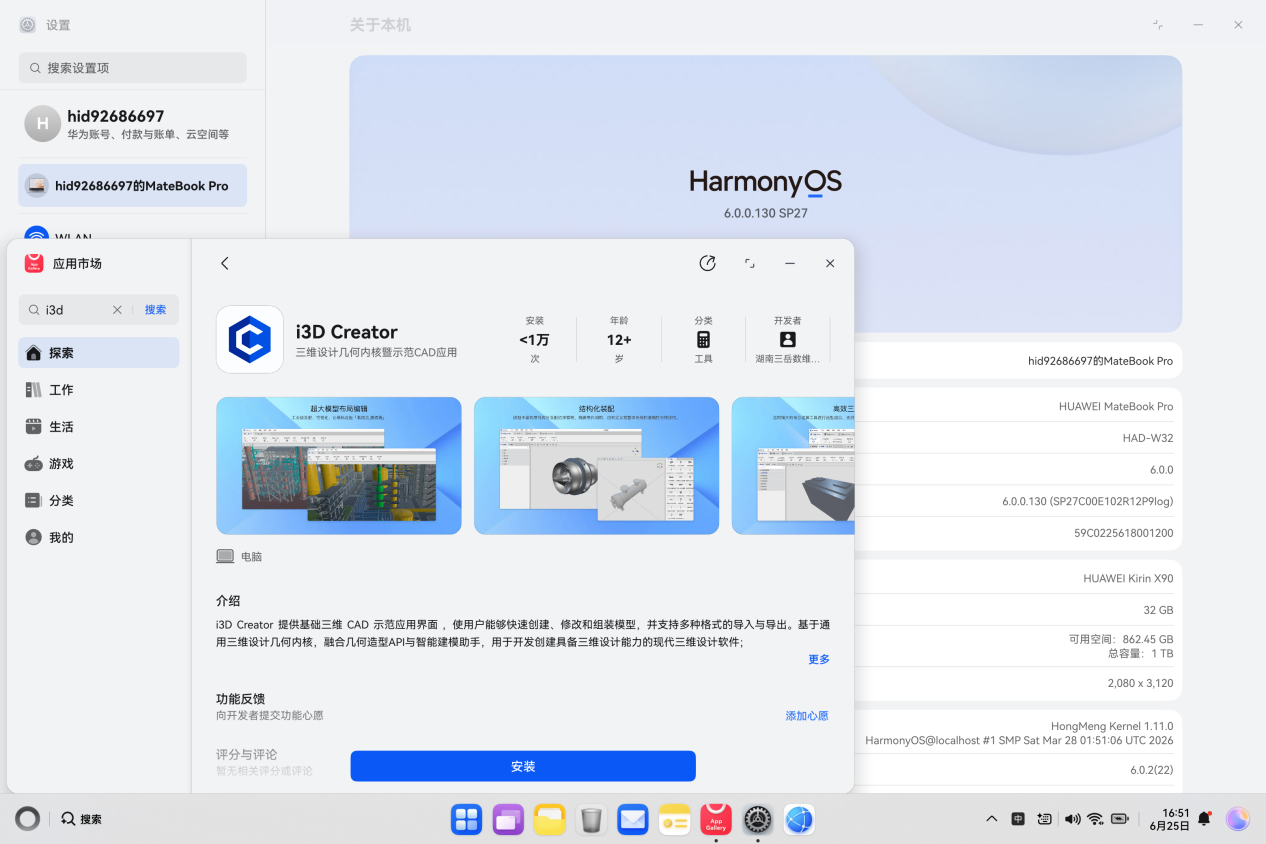Click the blue 安装 button
This screenshot has height=844, width=1266.
(523, 766)
